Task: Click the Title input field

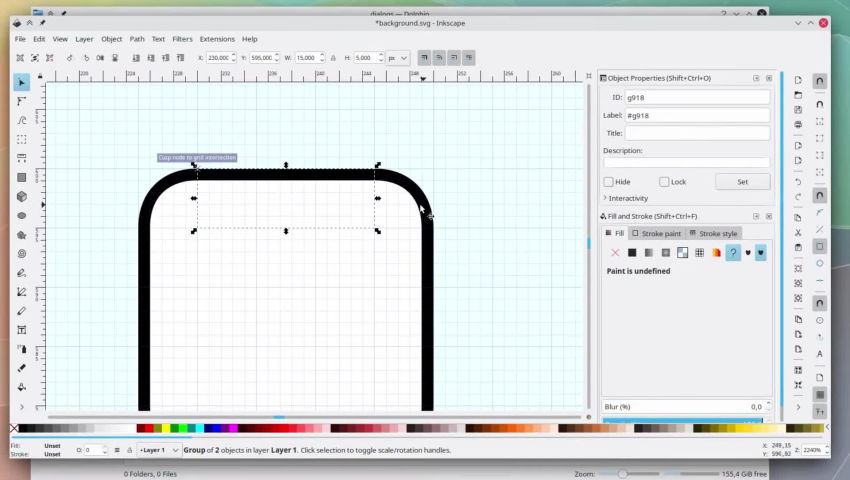Action: point(697,133)
